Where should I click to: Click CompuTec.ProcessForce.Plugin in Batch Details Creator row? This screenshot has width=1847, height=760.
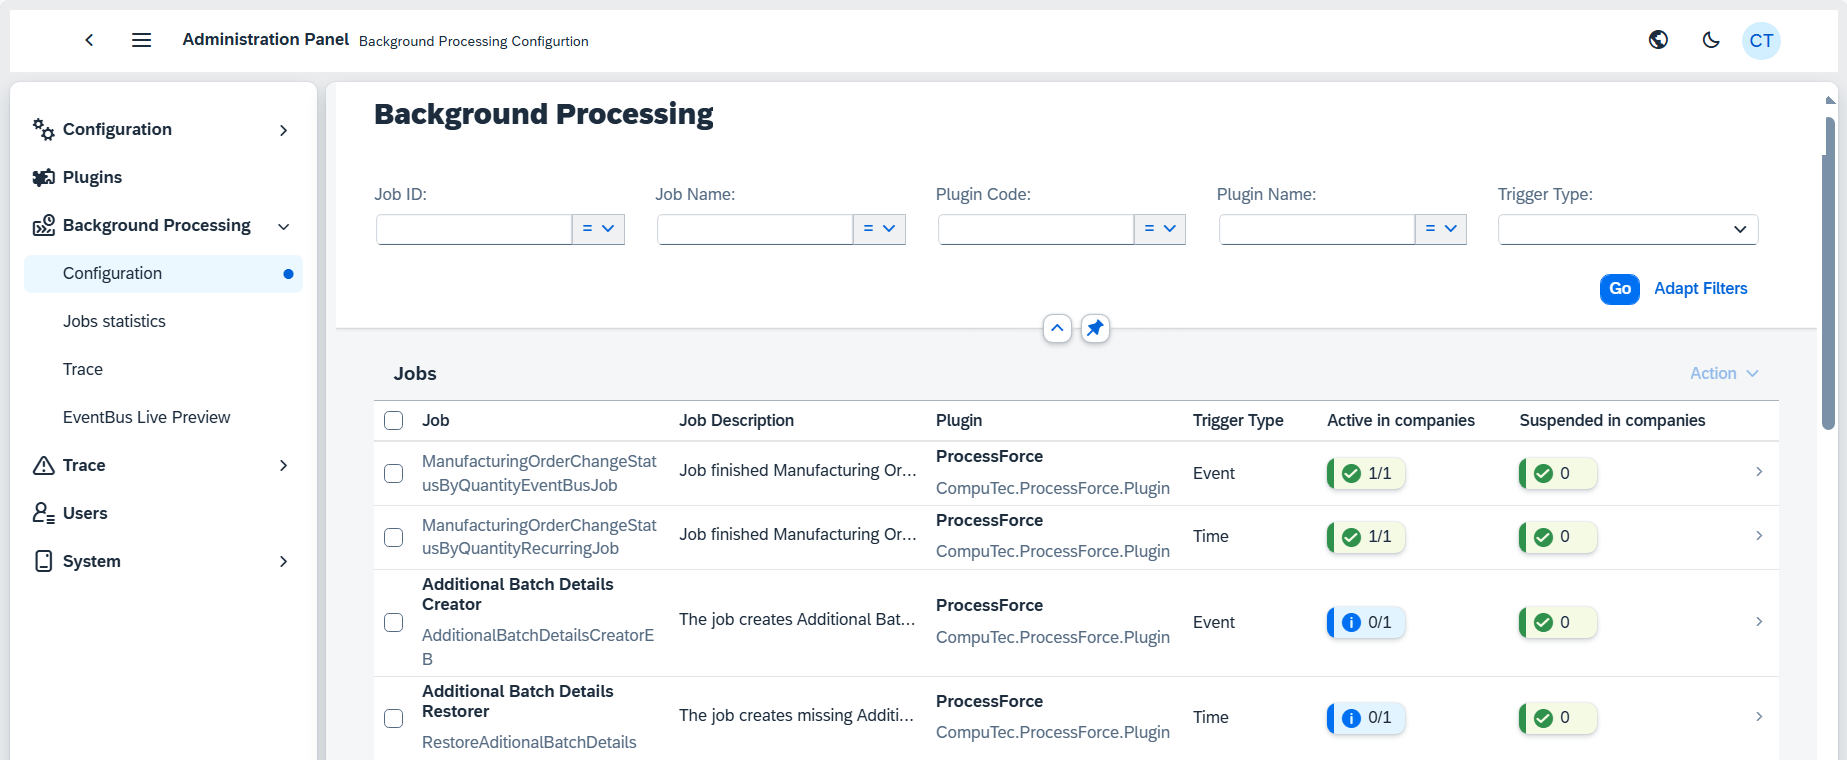1053,637
